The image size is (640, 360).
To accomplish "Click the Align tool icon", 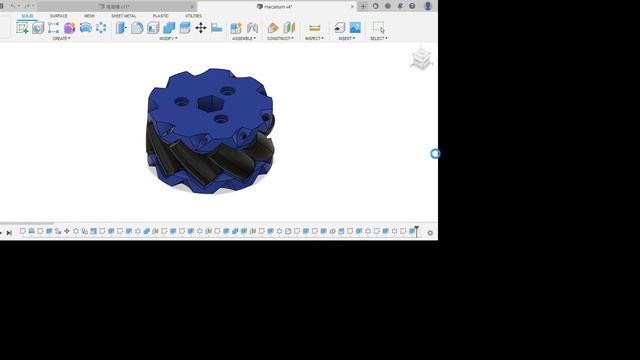I will coord(217,28).
